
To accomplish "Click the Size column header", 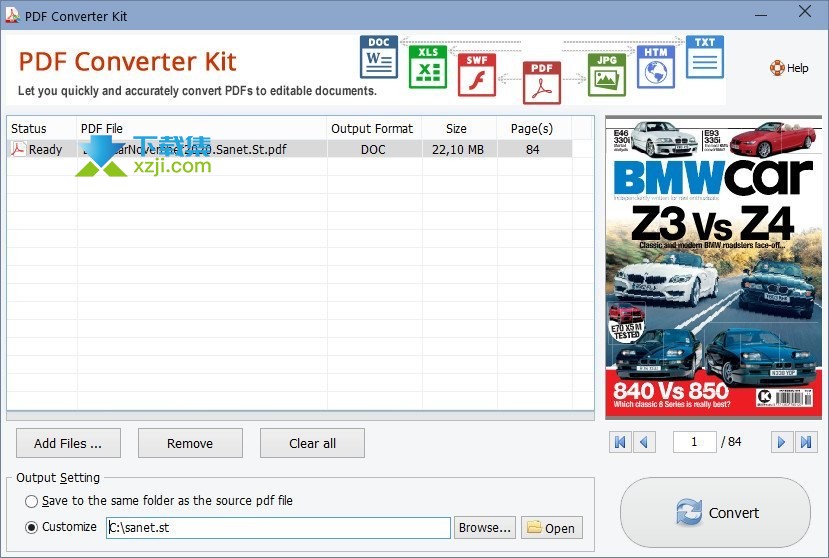I will coord(459,129).
